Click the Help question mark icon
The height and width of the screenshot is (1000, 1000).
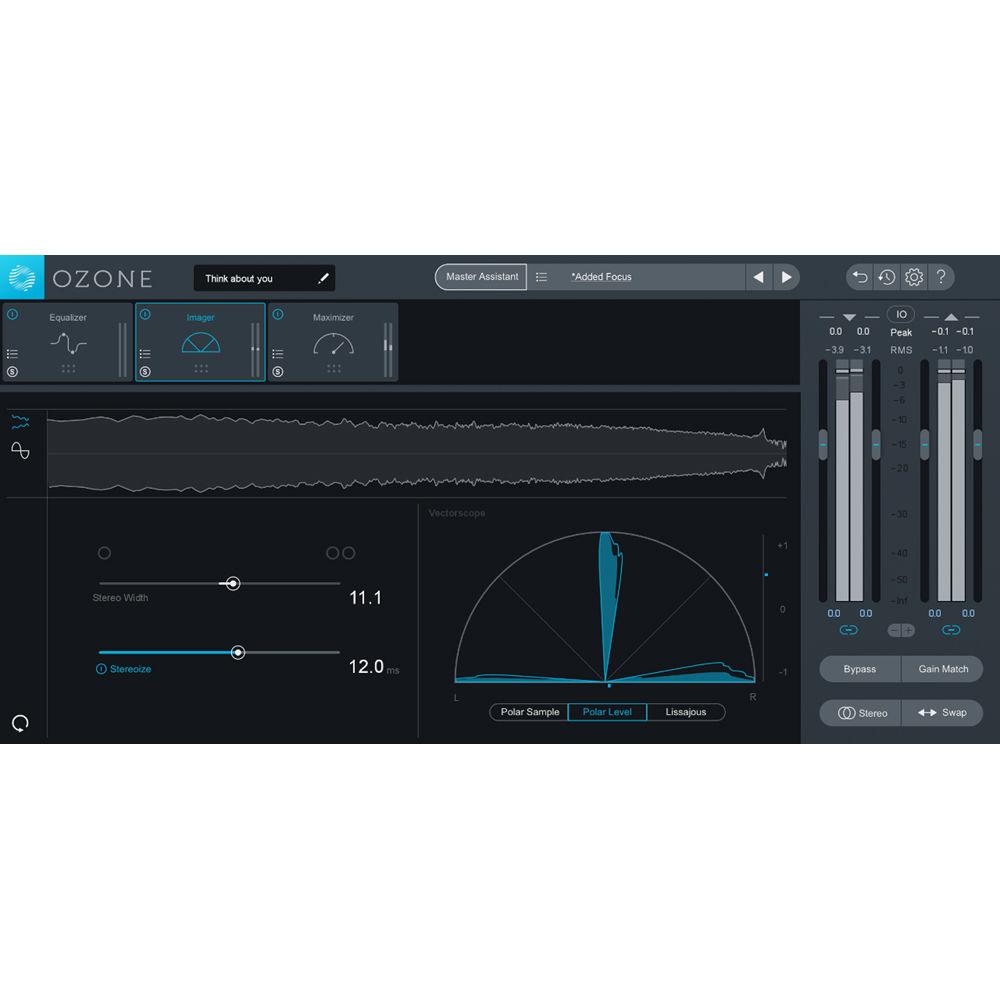tap(941, 277)
